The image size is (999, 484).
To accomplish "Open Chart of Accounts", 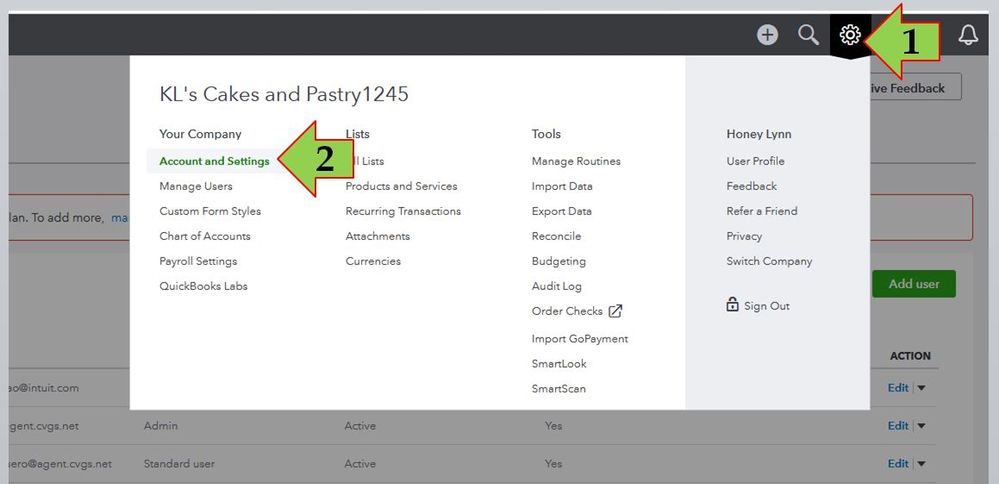I will pos(205,236).
